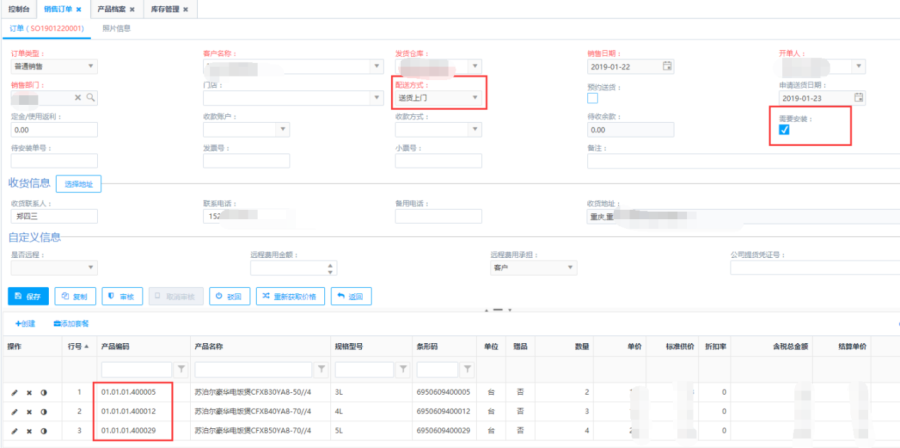Click the edit pencil icon in row 1
This screenshot has width=900, height=448.
pos(15,391)
